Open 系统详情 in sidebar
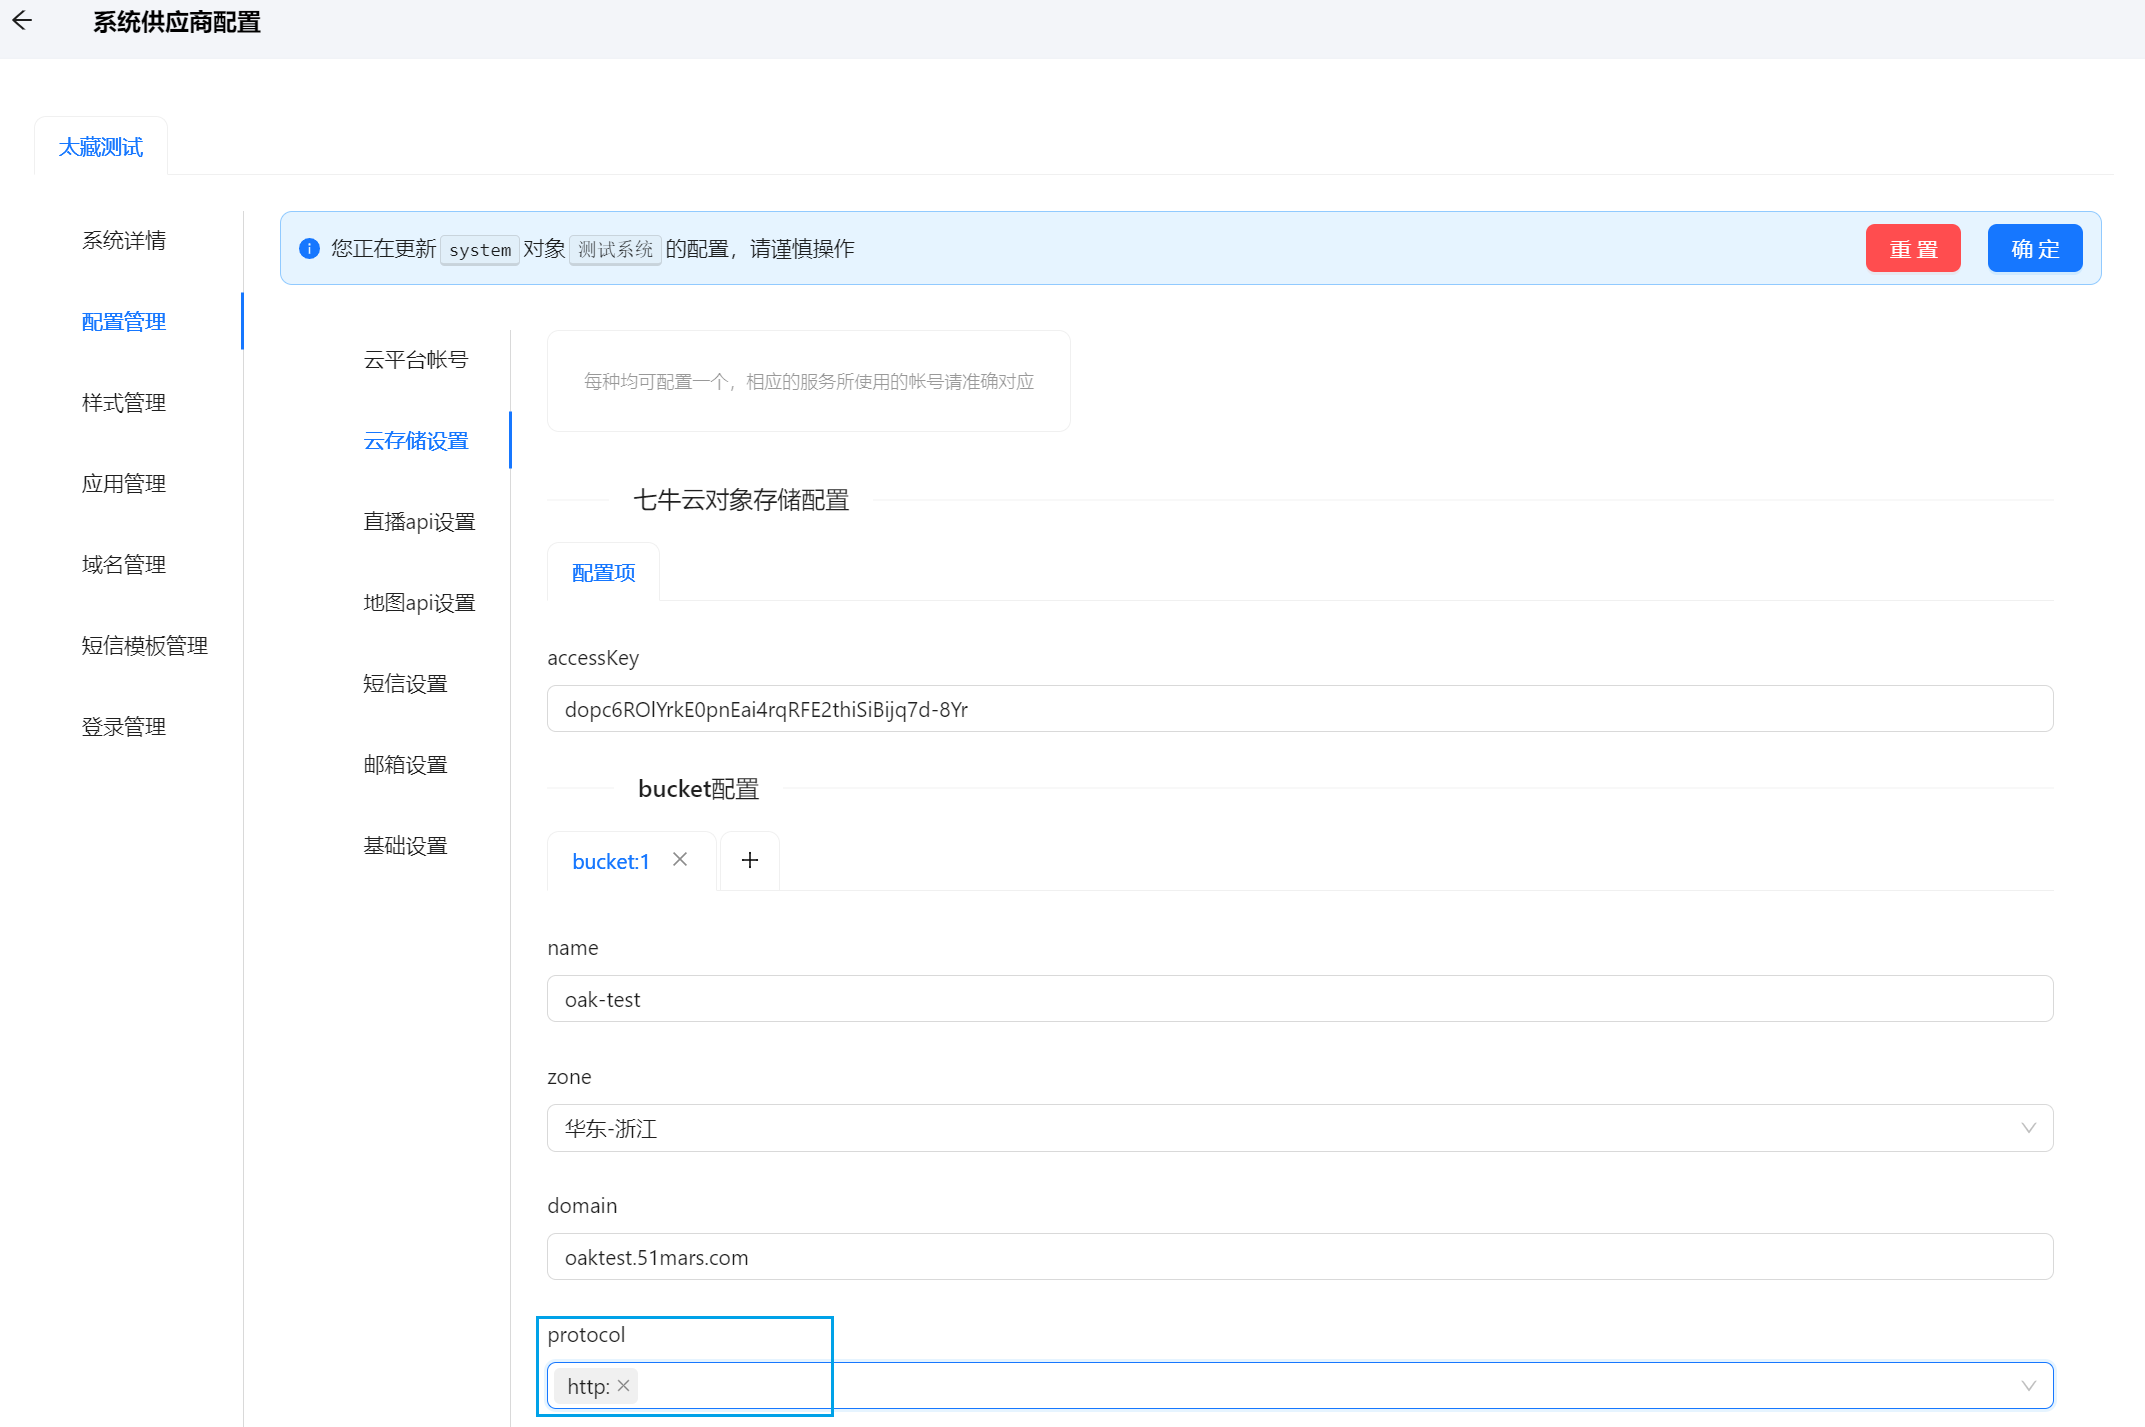The image size is (2145, 1427). [x=124, y=240]
